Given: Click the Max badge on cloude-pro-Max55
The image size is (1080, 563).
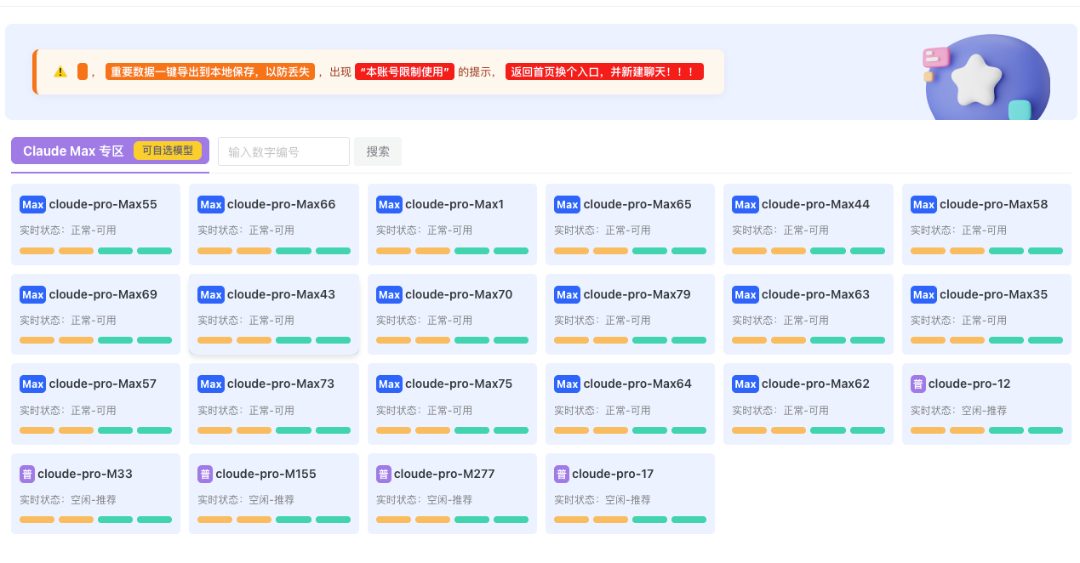Looking at the screenshot, I should point(32,205).
